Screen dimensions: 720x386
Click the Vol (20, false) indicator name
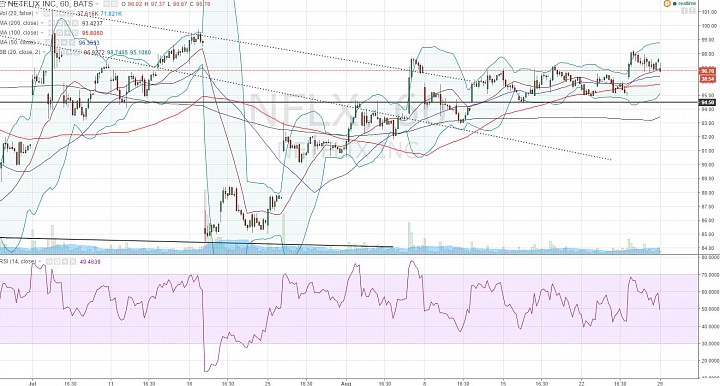[x=17, y=13]
